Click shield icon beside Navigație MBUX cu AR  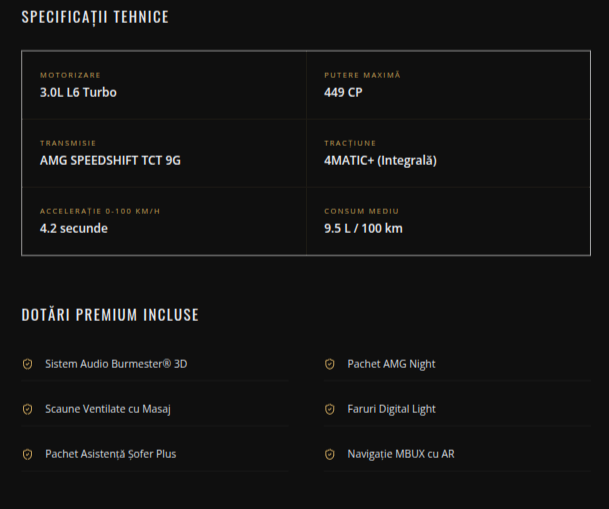330,454
